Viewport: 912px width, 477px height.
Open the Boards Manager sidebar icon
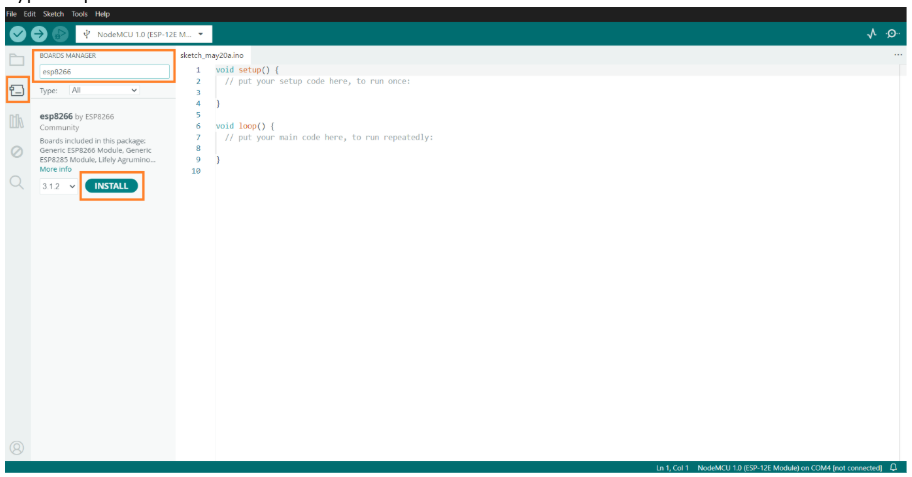pyautogui.click(x=17, y=90)
